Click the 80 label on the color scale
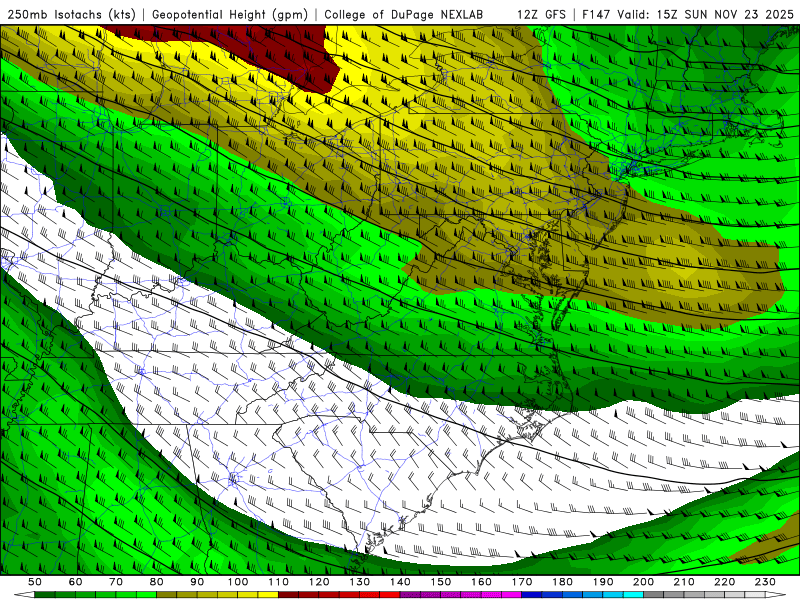Viewport: 800px width, 600px height. click(156, 582)
